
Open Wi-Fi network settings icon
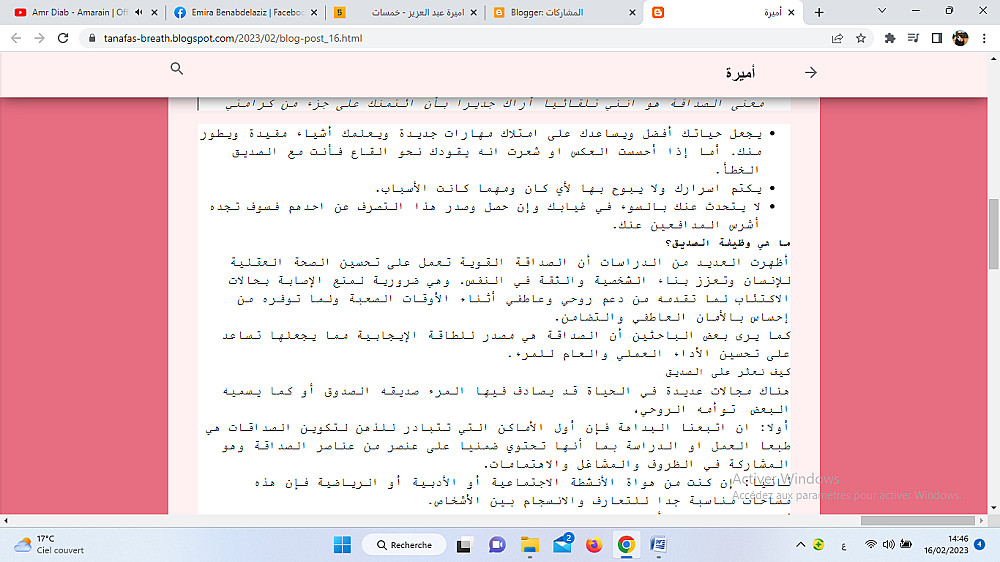pos(871,544)
